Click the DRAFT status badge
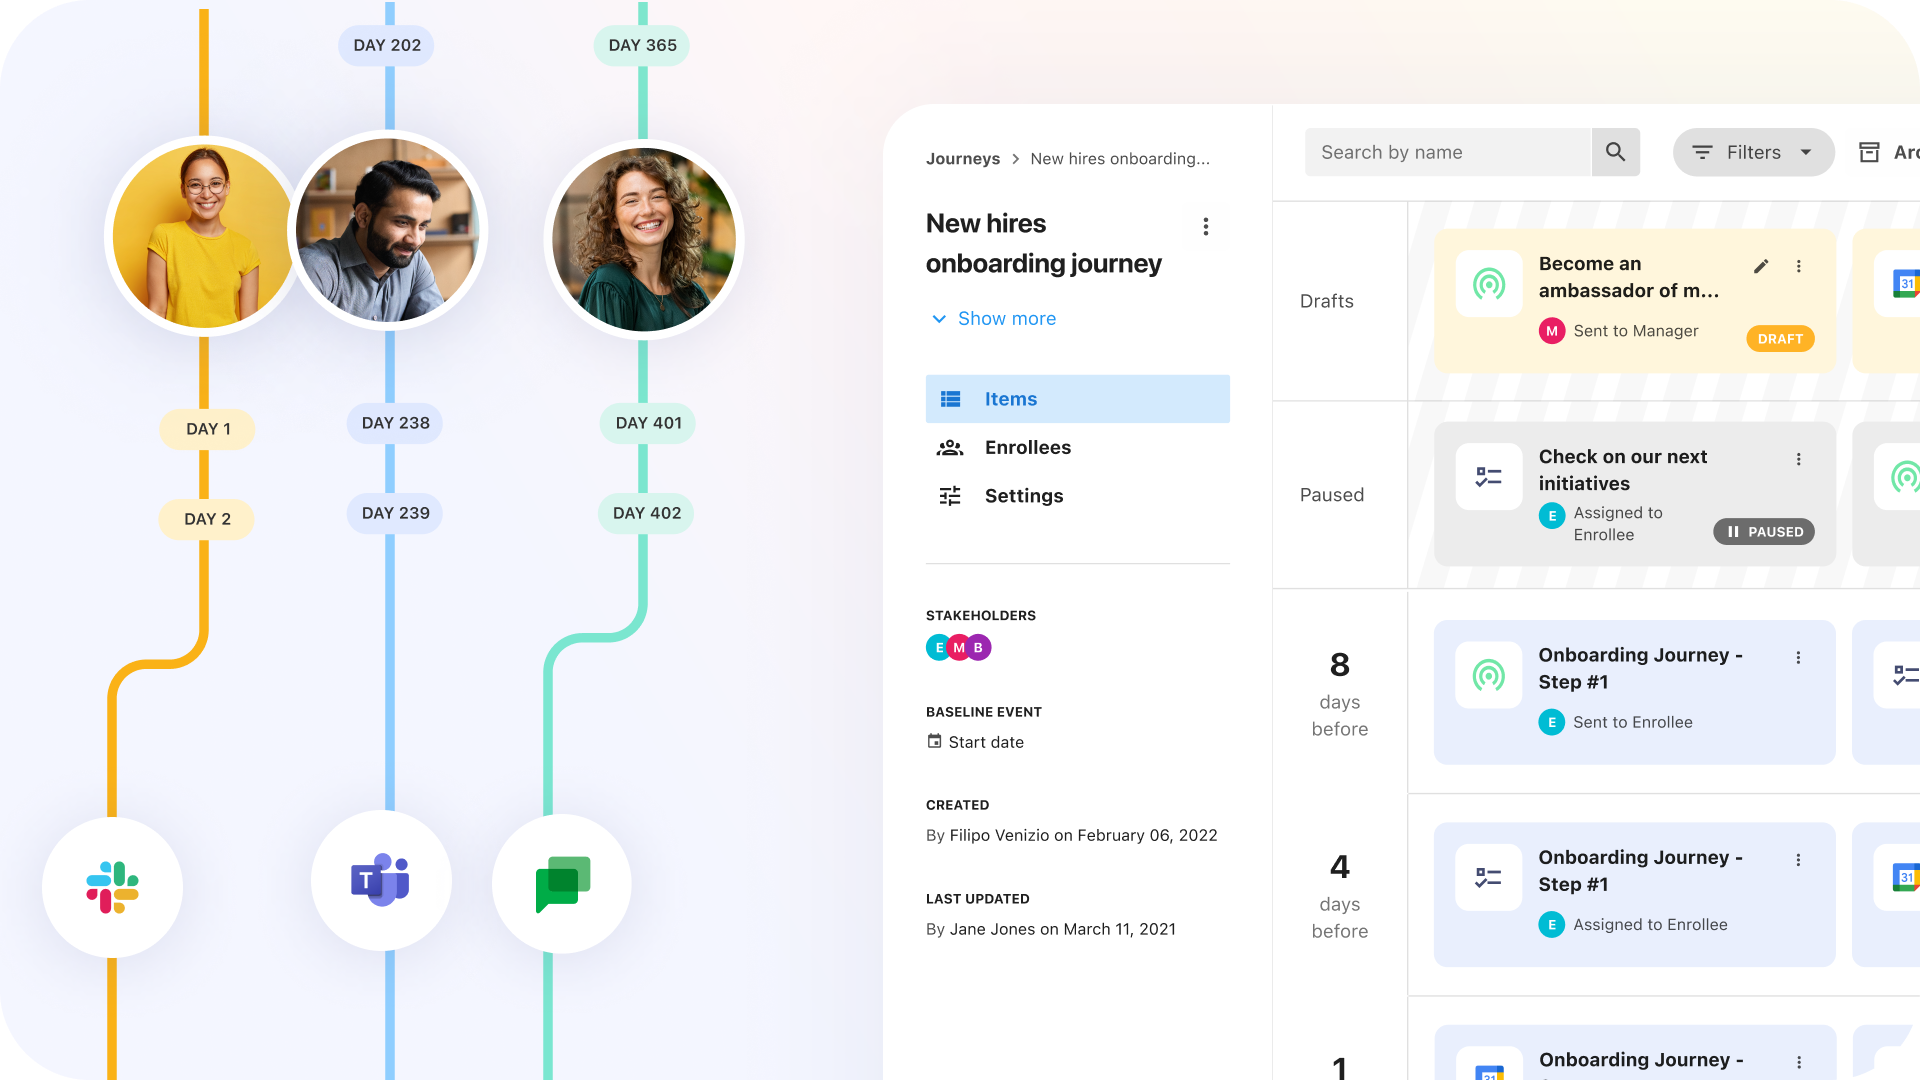1920x1080 pixels. click(1780, 339)
